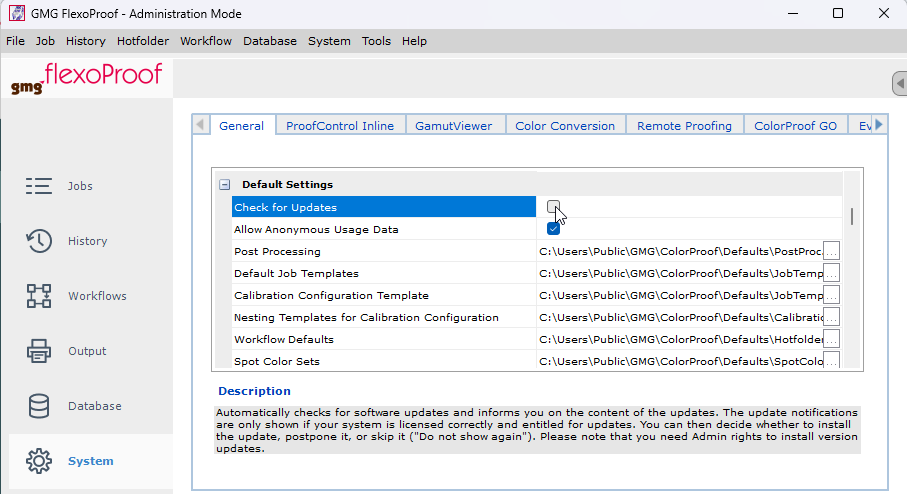
Task: Click the settings list scrollbar thumb
Action: (x=851, y=216)
